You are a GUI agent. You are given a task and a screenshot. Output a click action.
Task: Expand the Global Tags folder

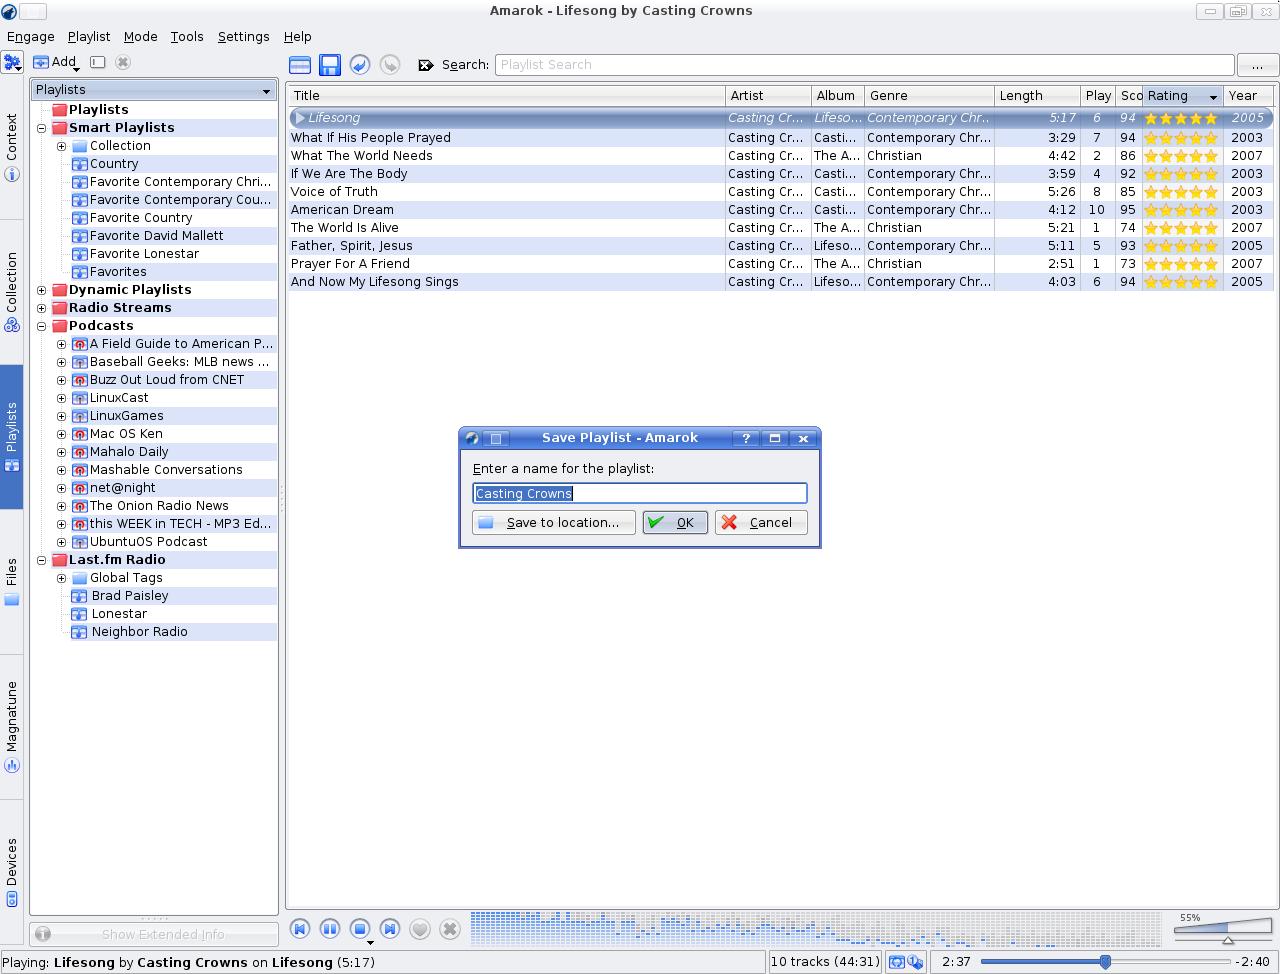(x=61, y=578)
